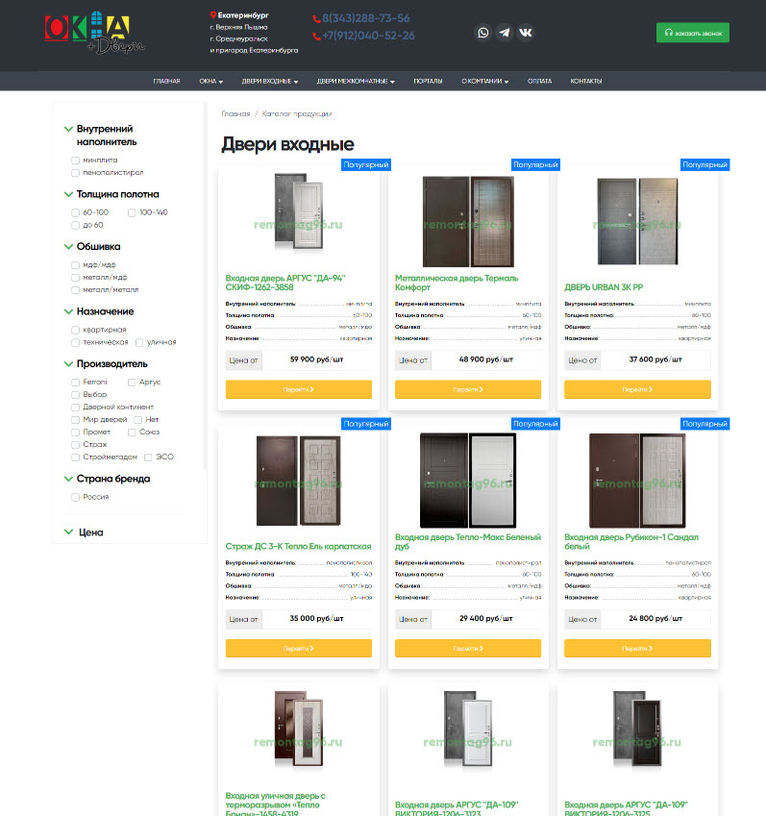Viewport: 766px width, 816px height.
Task: Click the 24 800 руб/шт price
Action: coord(656,619)
